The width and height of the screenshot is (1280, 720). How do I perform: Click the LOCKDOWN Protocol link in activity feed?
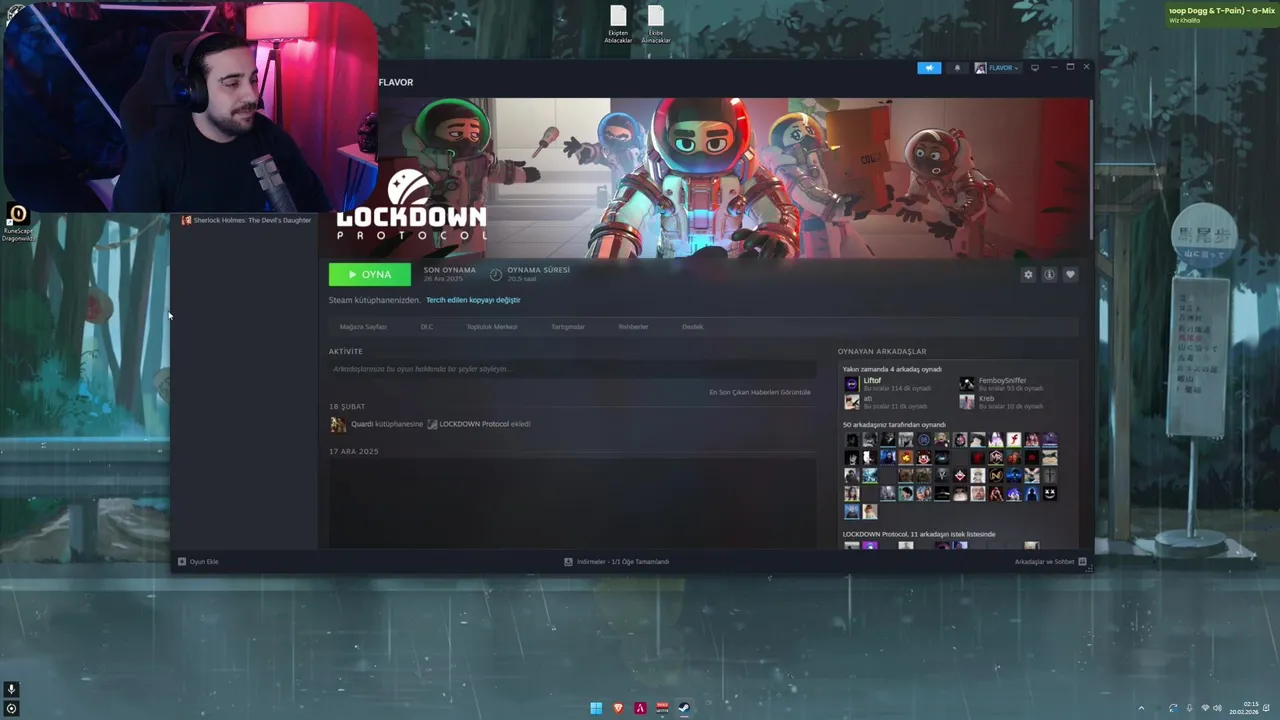click(473, 424)
